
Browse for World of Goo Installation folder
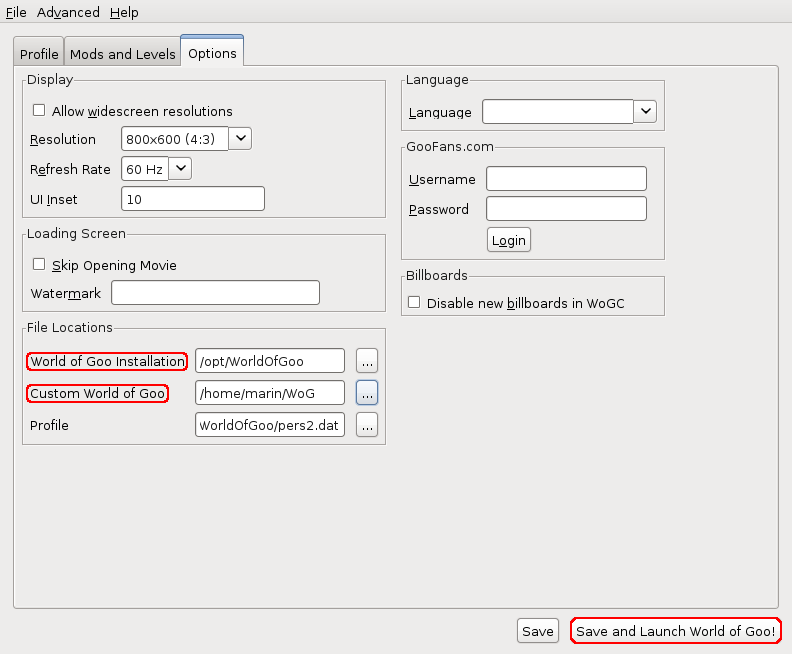[x=367, y=361]
